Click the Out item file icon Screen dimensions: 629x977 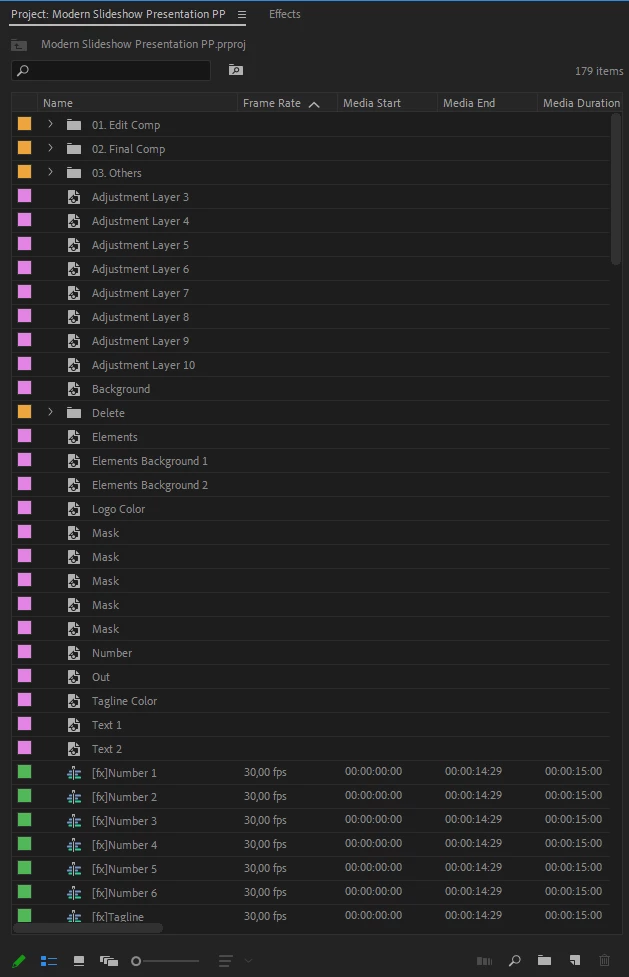(x=74, y=677)
